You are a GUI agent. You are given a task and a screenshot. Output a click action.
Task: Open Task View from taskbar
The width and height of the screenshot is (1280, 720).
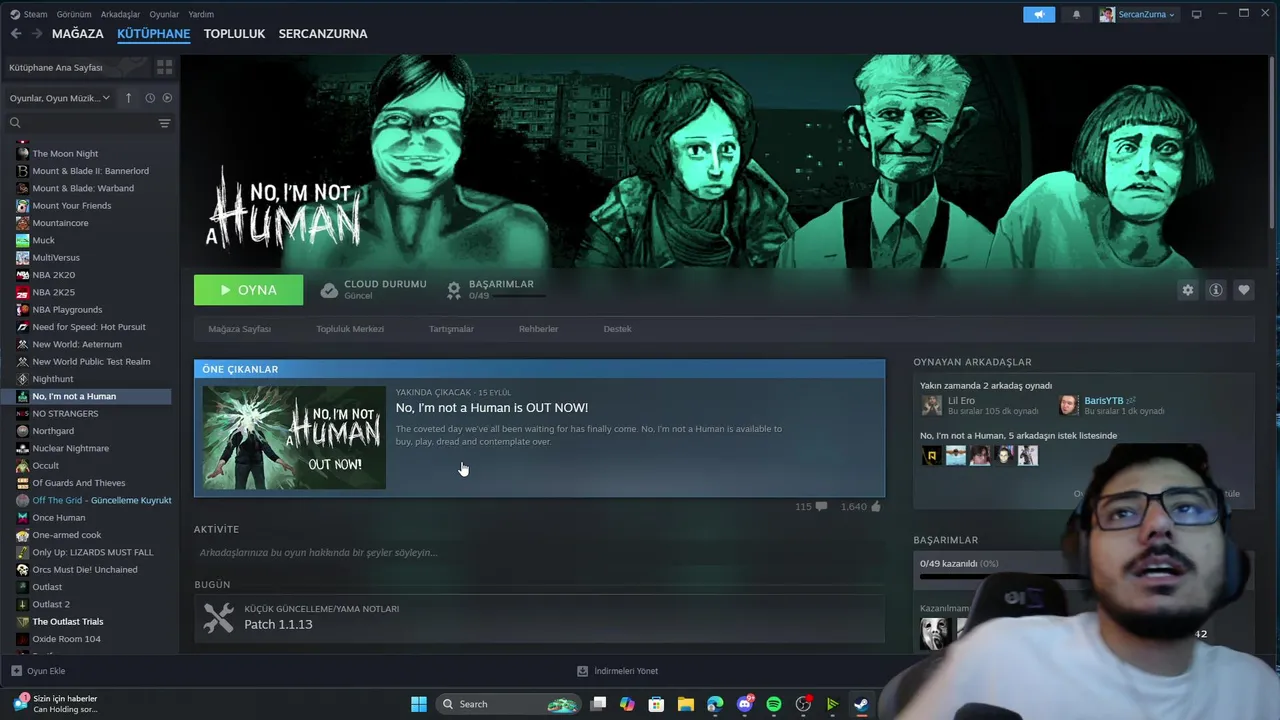[x=598, y=704]
